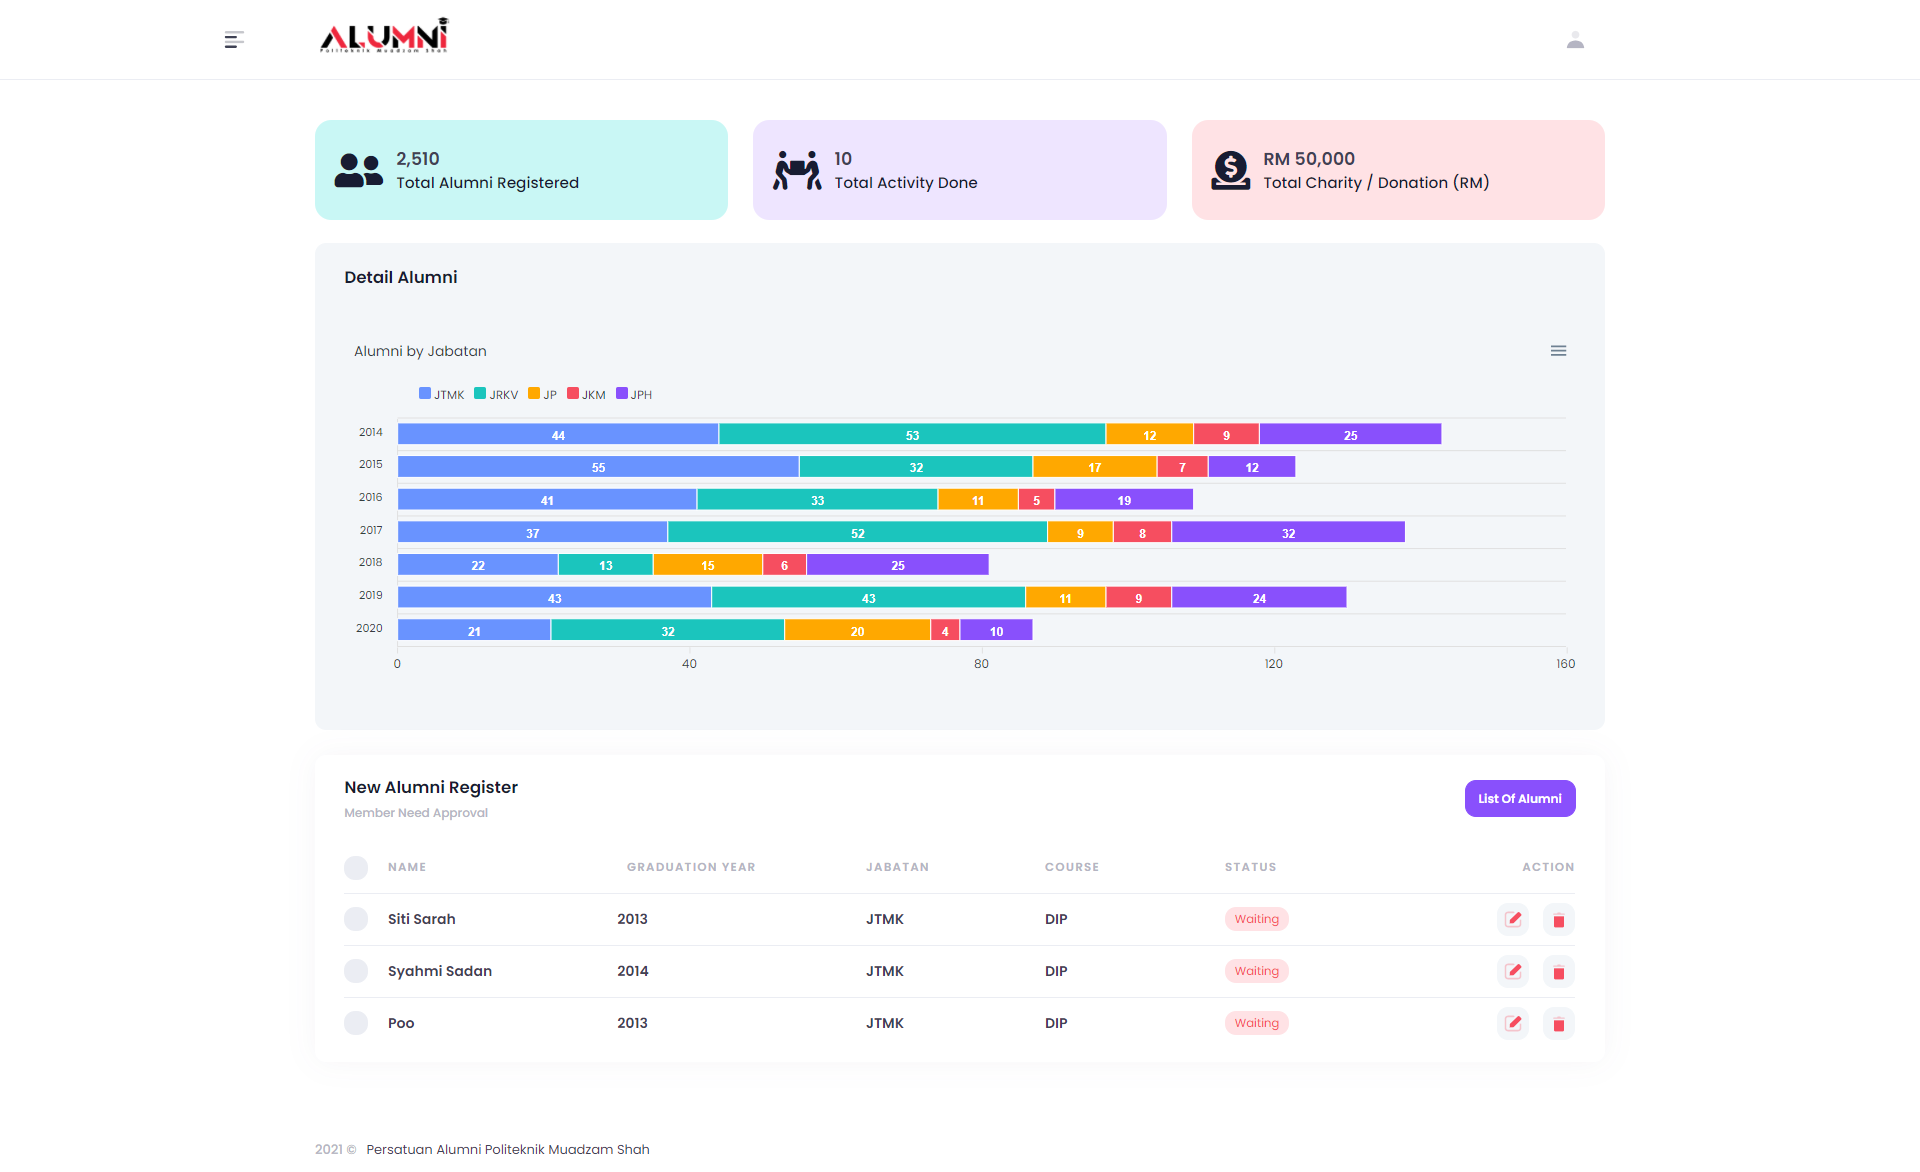Click the user profile avatar icon
Viewport: 1920px width, 1172px height.
1575,40
